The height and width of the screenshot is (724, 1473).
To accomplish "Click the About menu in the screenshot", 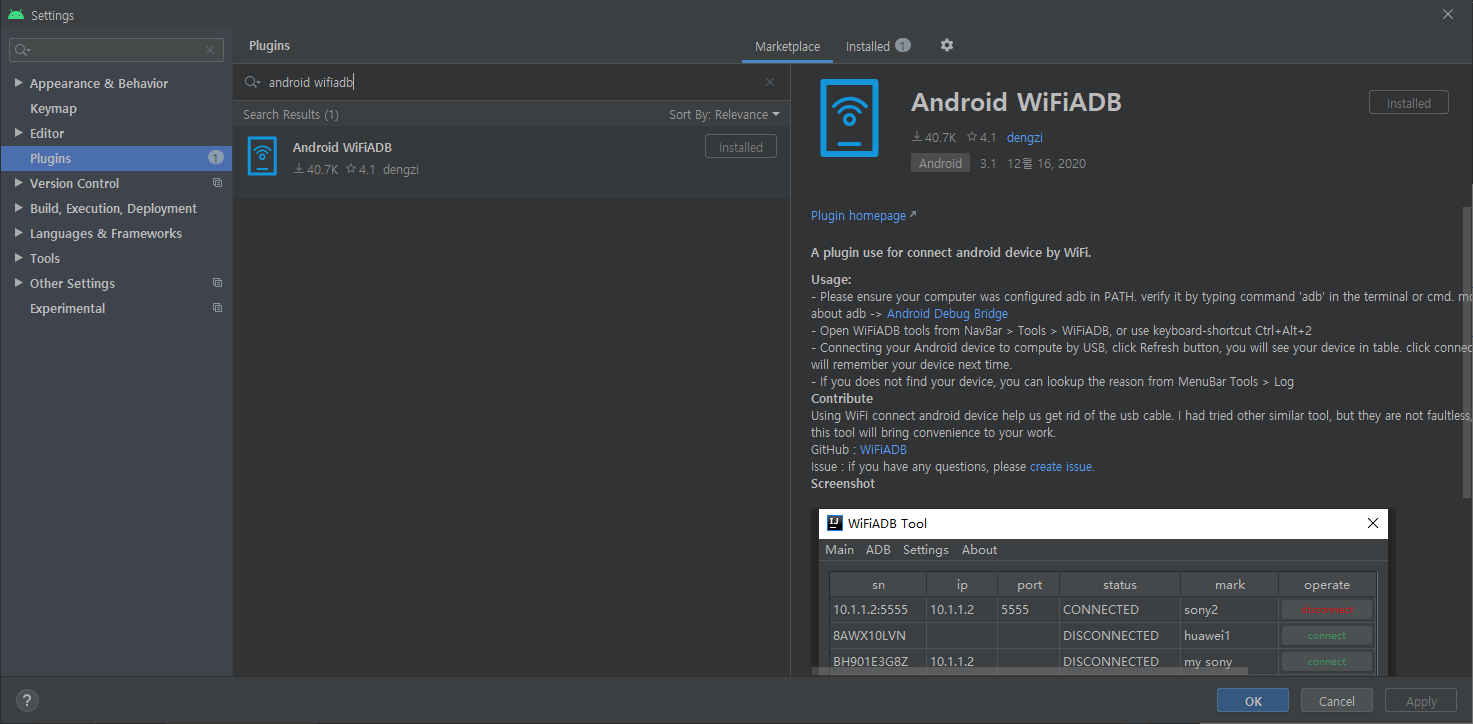I will click(979, 550).
